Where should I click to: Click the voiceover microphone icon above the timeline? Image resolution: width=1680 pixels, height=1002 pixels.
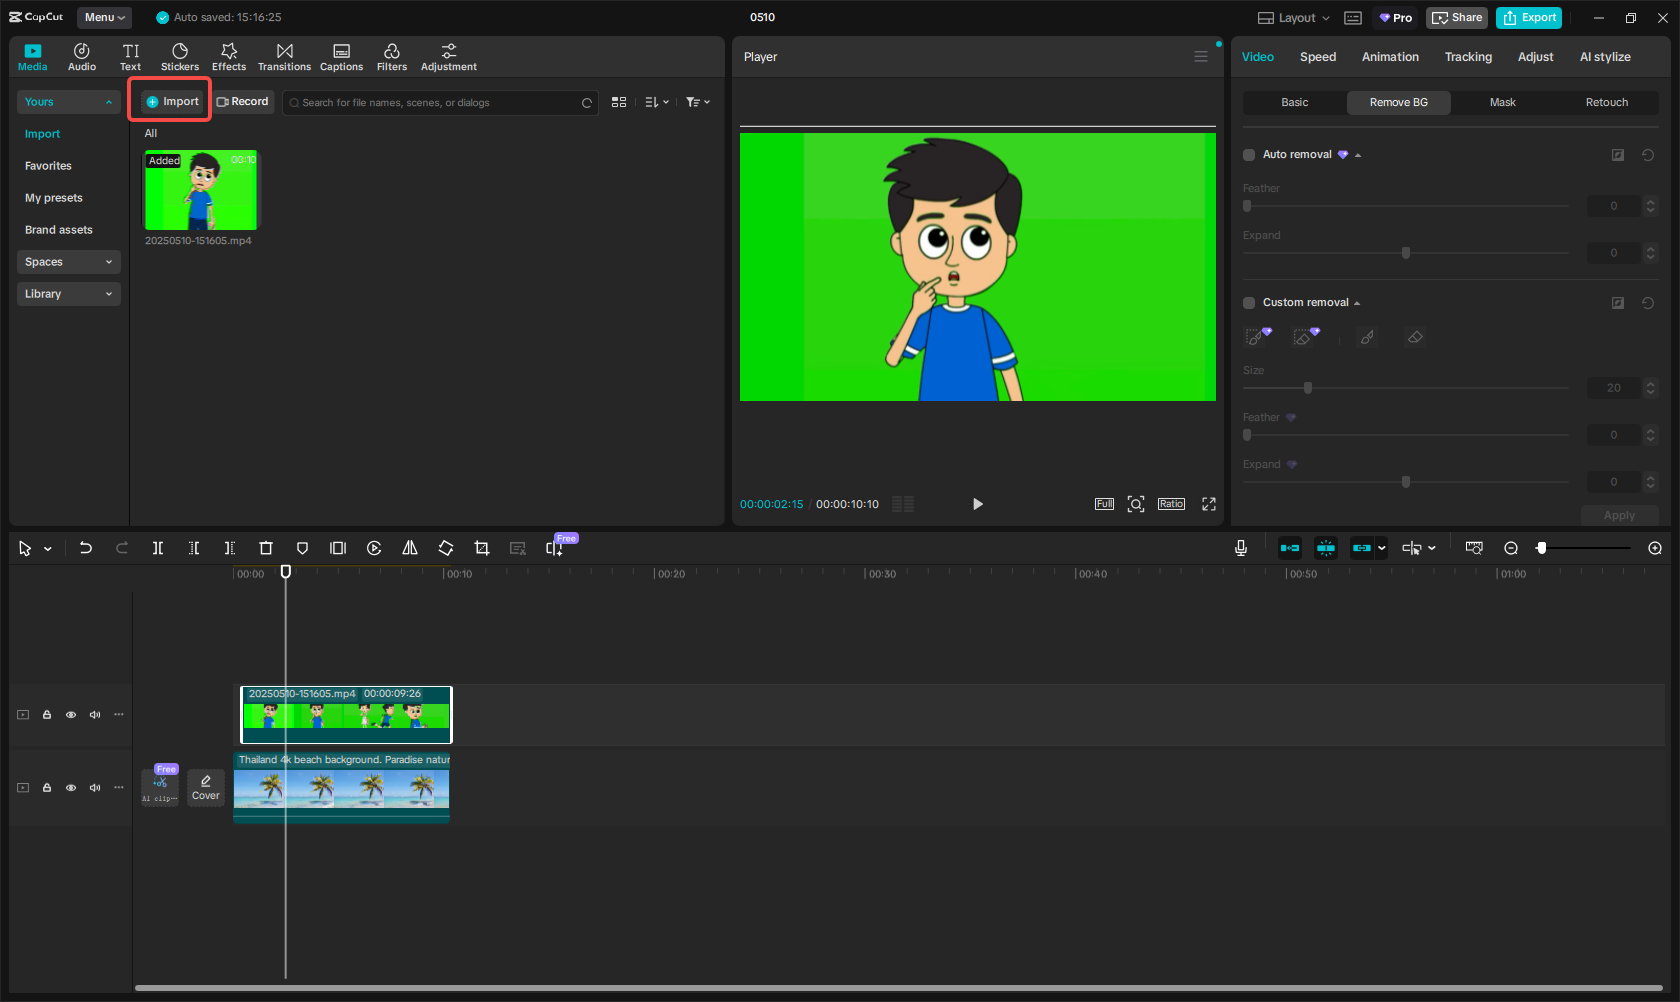(1241, 548)
